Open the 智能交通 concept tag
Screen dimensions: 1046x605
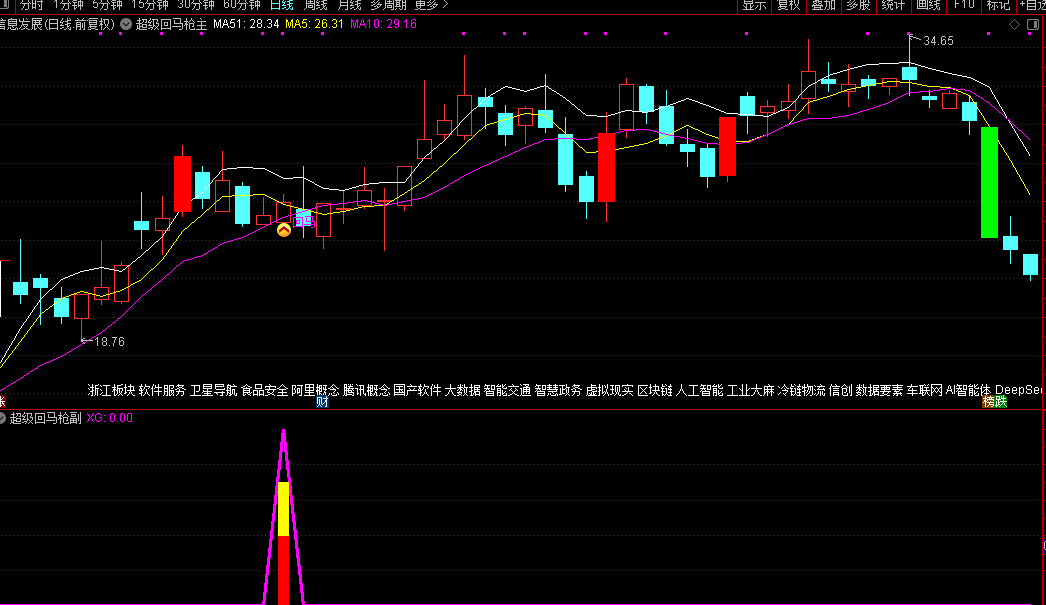[x=507, y=390]
